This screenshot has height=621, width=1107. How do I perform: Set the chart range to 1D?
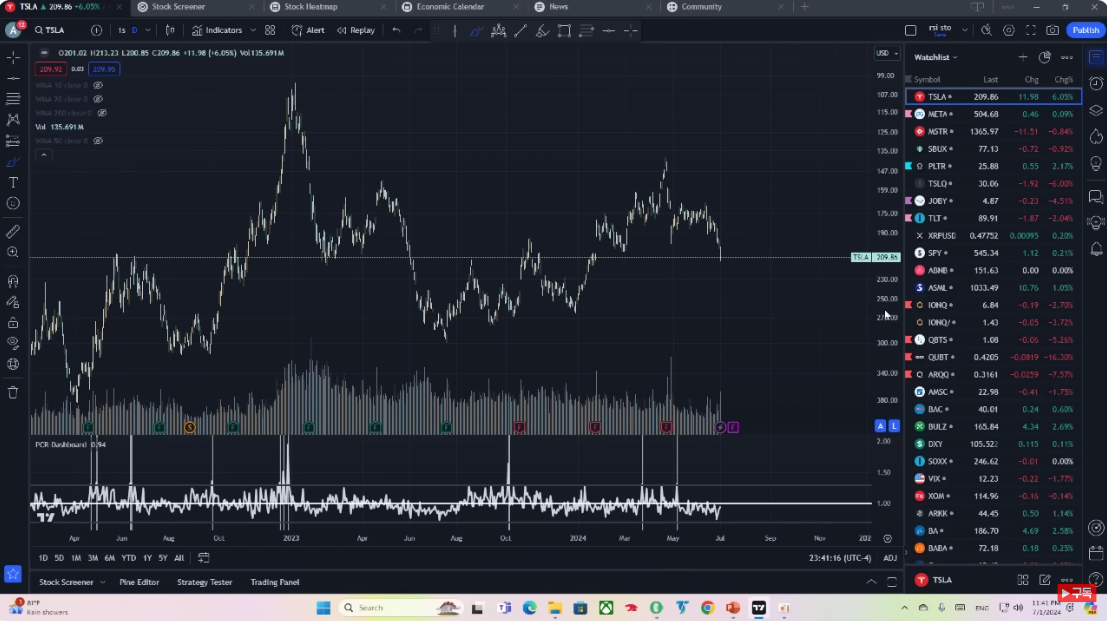(x=43, y=558)
